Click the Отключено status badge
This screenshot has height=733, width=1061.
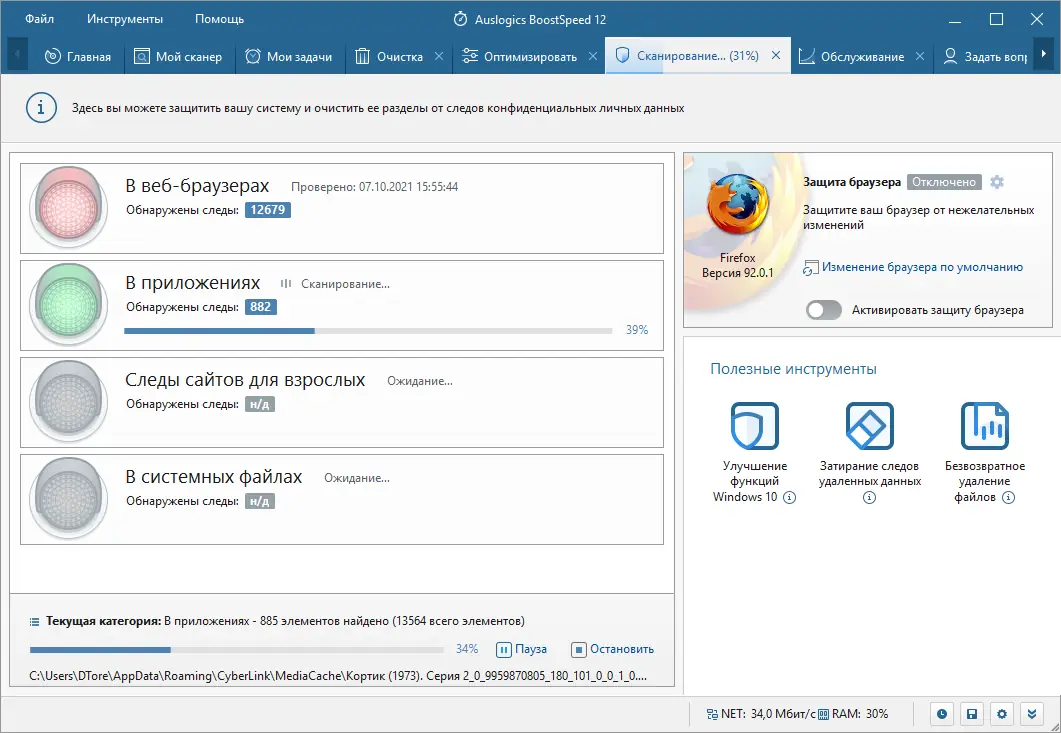click(x=944, y=182)
